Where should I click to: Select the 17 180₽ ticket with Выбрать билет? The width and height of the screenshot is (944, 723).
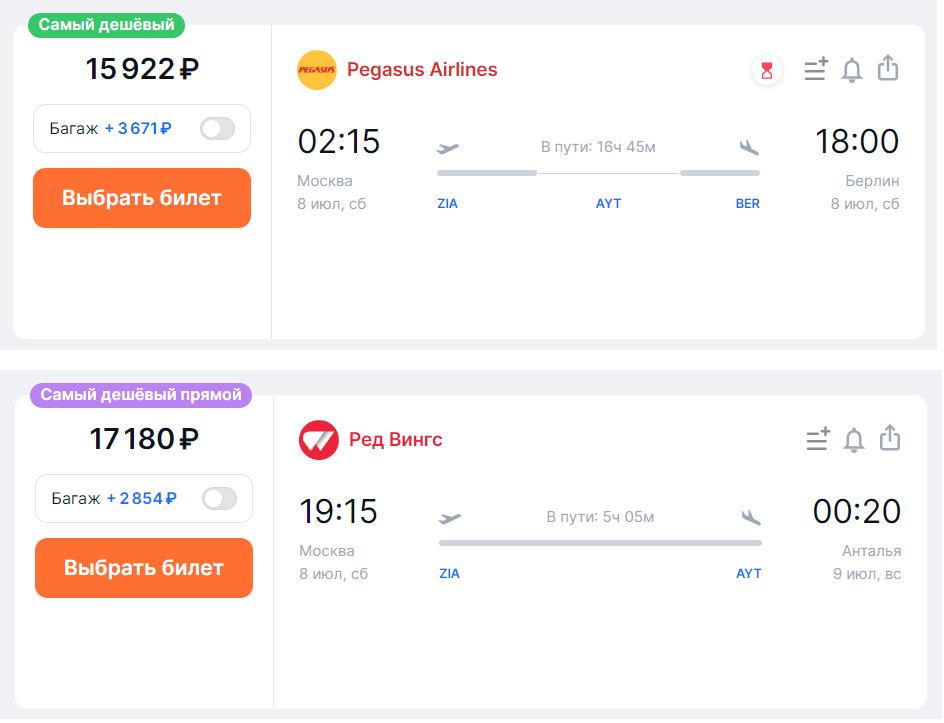click(x=144, y=568)
